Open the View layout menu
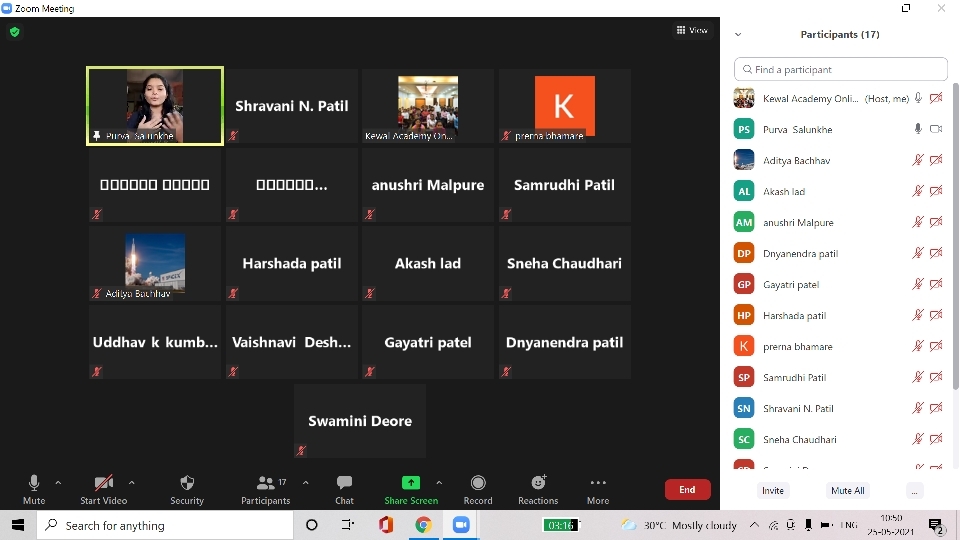This screenshot has width=960, height=540. tap(692, 31)
